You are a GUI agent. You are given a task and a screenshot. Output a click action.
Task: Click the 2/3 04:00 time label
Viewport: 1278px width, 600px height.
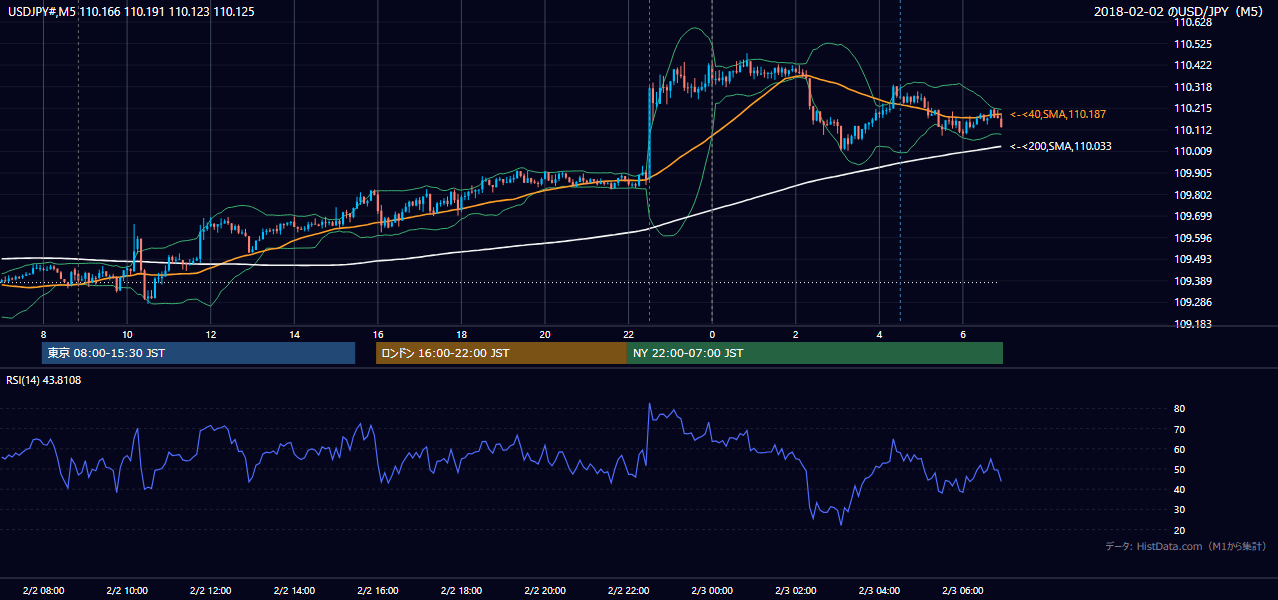878,591
